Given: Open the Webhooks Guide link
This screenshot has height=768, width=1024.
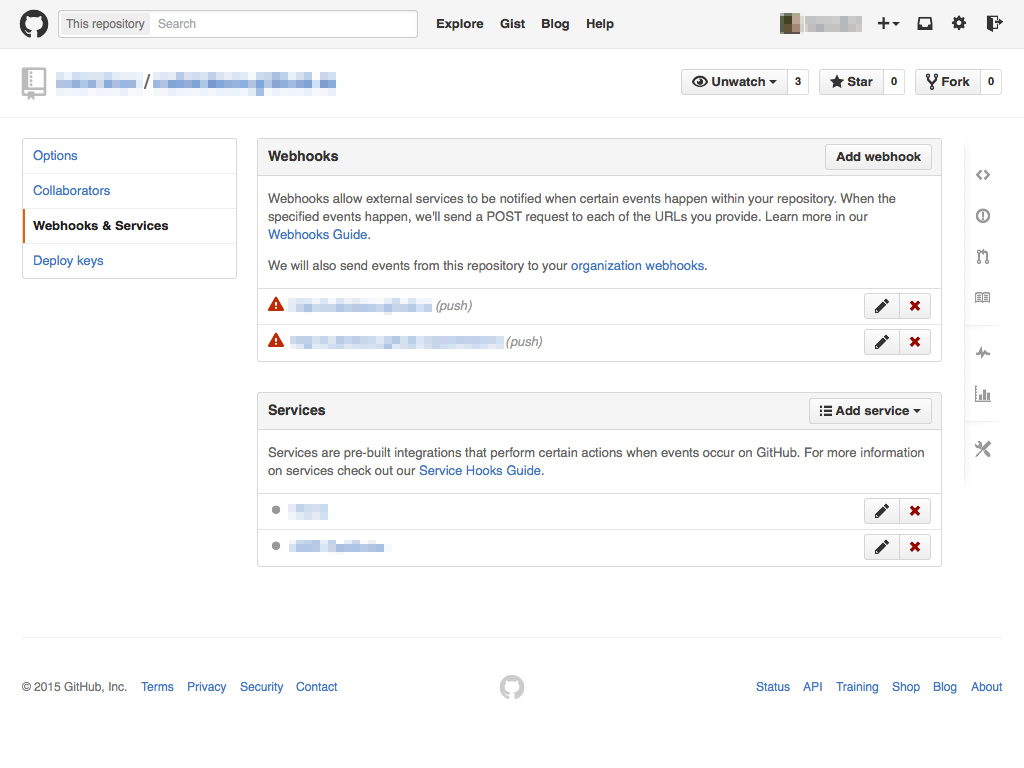Looking at the screenshot, I should click(x=317, y=234).
